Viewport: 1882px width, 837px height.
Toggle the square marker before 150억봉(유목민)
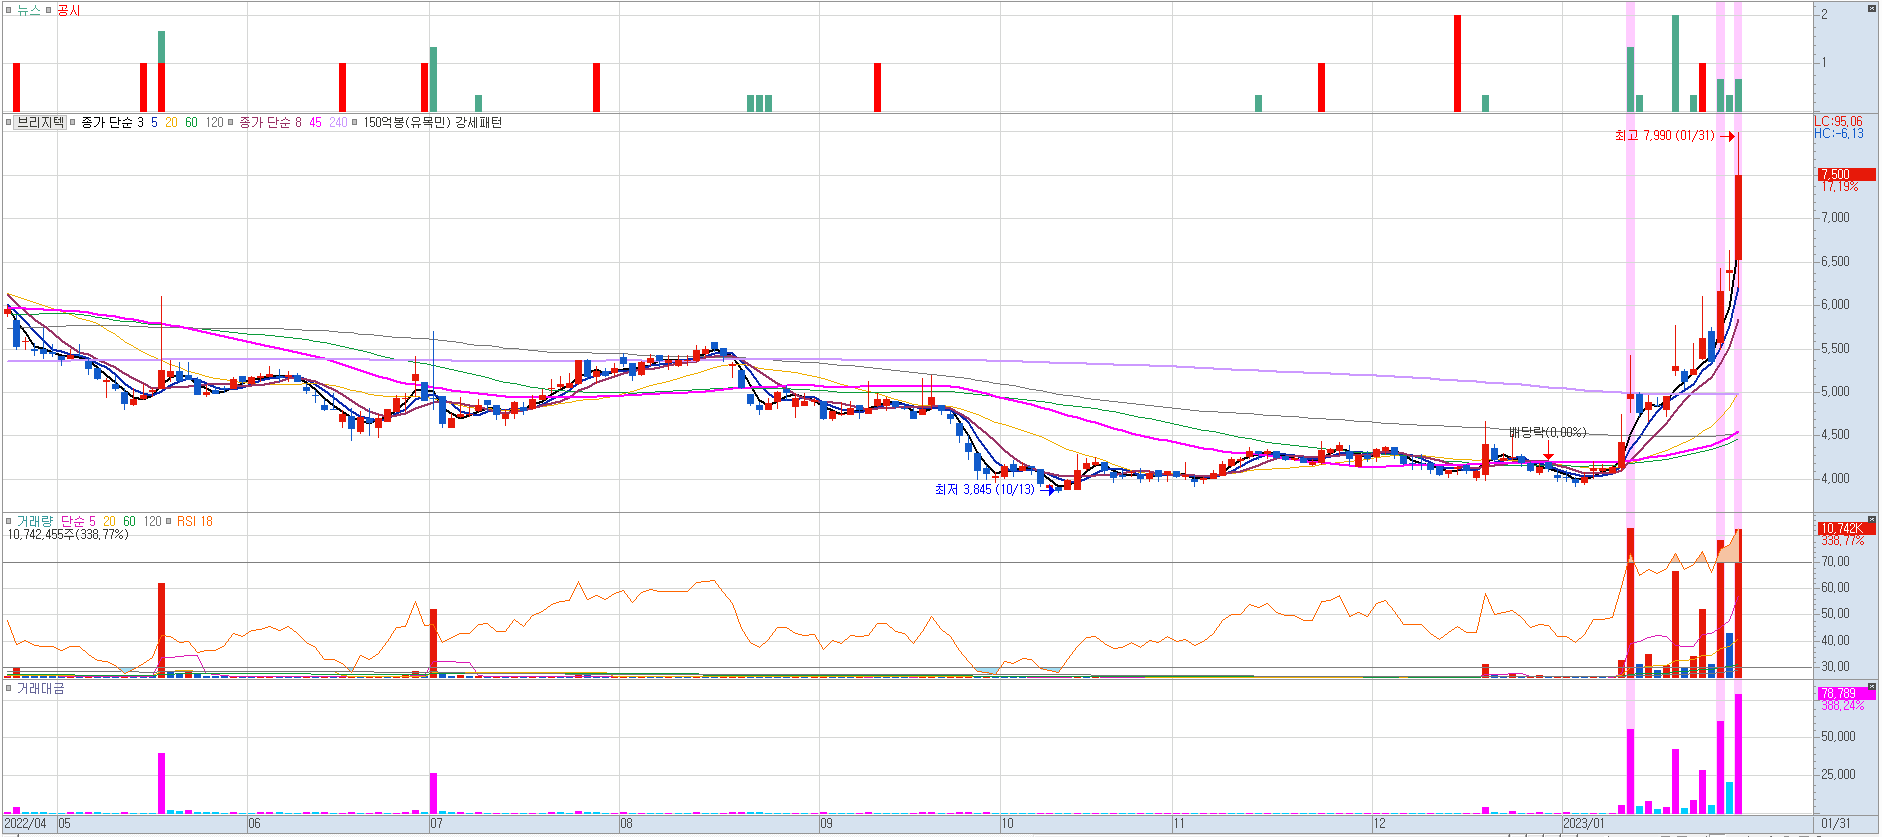pyautogui.click(x=355, y=122)
